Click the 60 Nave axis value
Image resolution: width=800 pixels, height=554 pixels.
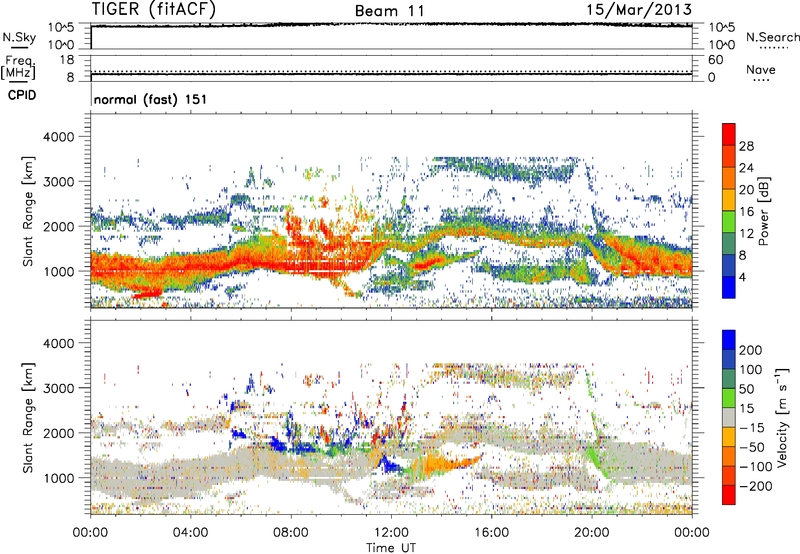tap(716, 60)
